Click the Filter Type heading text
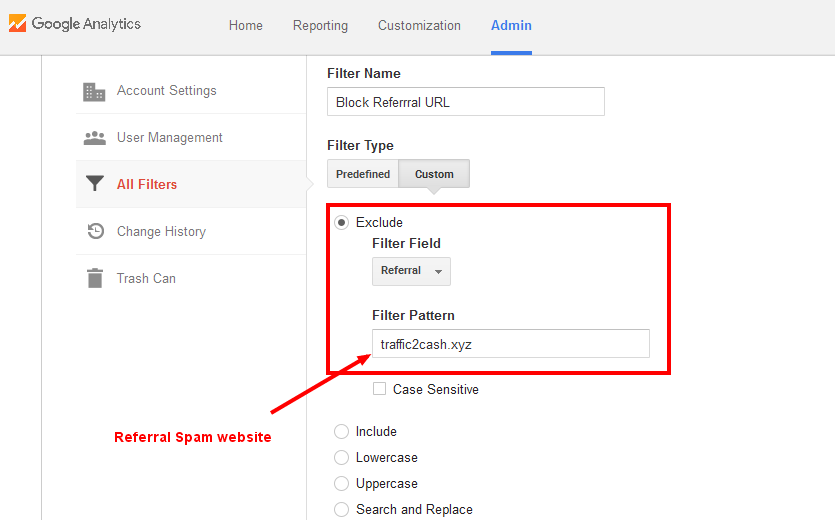This screenshot has width=835, height=520. click(x=360, y=145)
